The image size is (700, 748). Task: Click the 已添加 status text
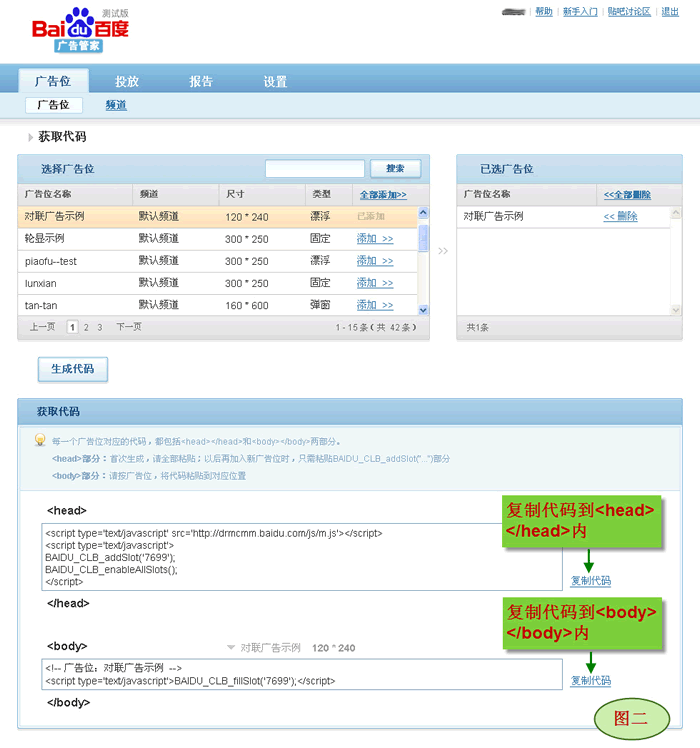click(371, 216)
